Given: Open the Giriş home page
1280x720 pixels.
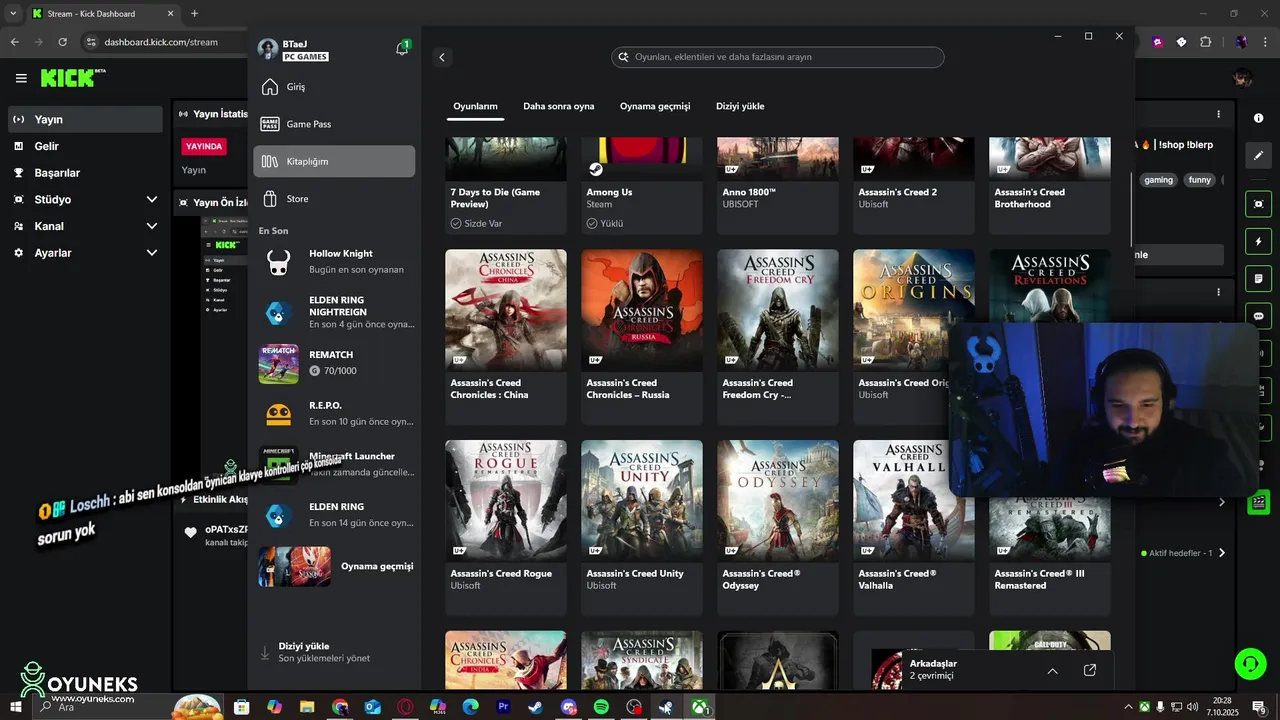Looking at the screenshot, I should pyautogui.click(x=334, y=87).
